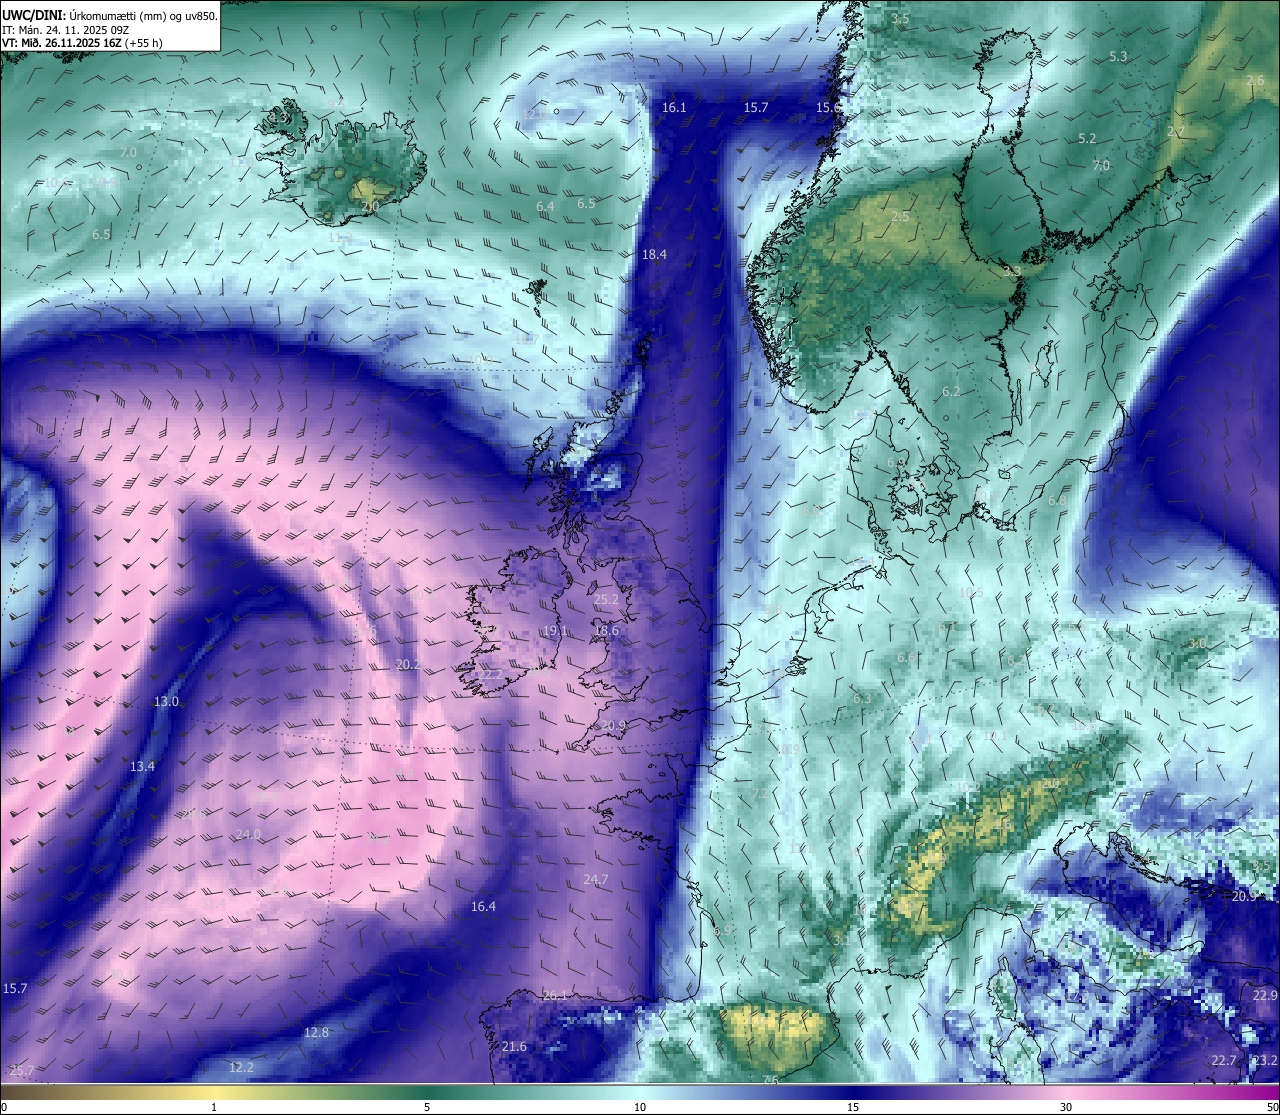Click the 12.2 value near the bottom
The width and height of the screenshot is (1280, 1115).
(241, 1067)
